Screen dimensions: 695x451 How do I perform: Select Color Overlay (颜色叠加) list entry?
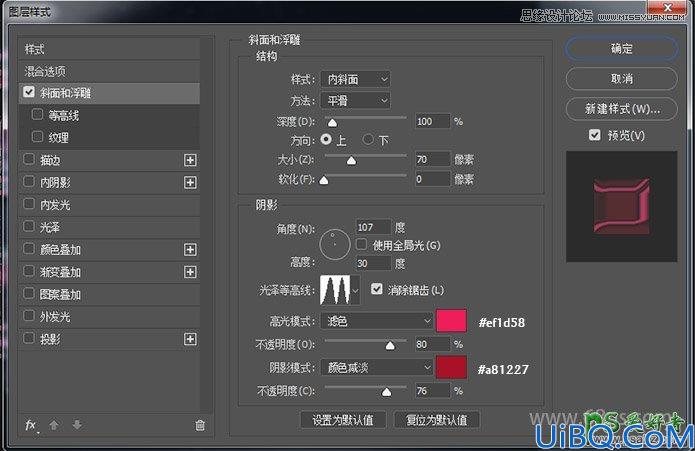(109, 250)
